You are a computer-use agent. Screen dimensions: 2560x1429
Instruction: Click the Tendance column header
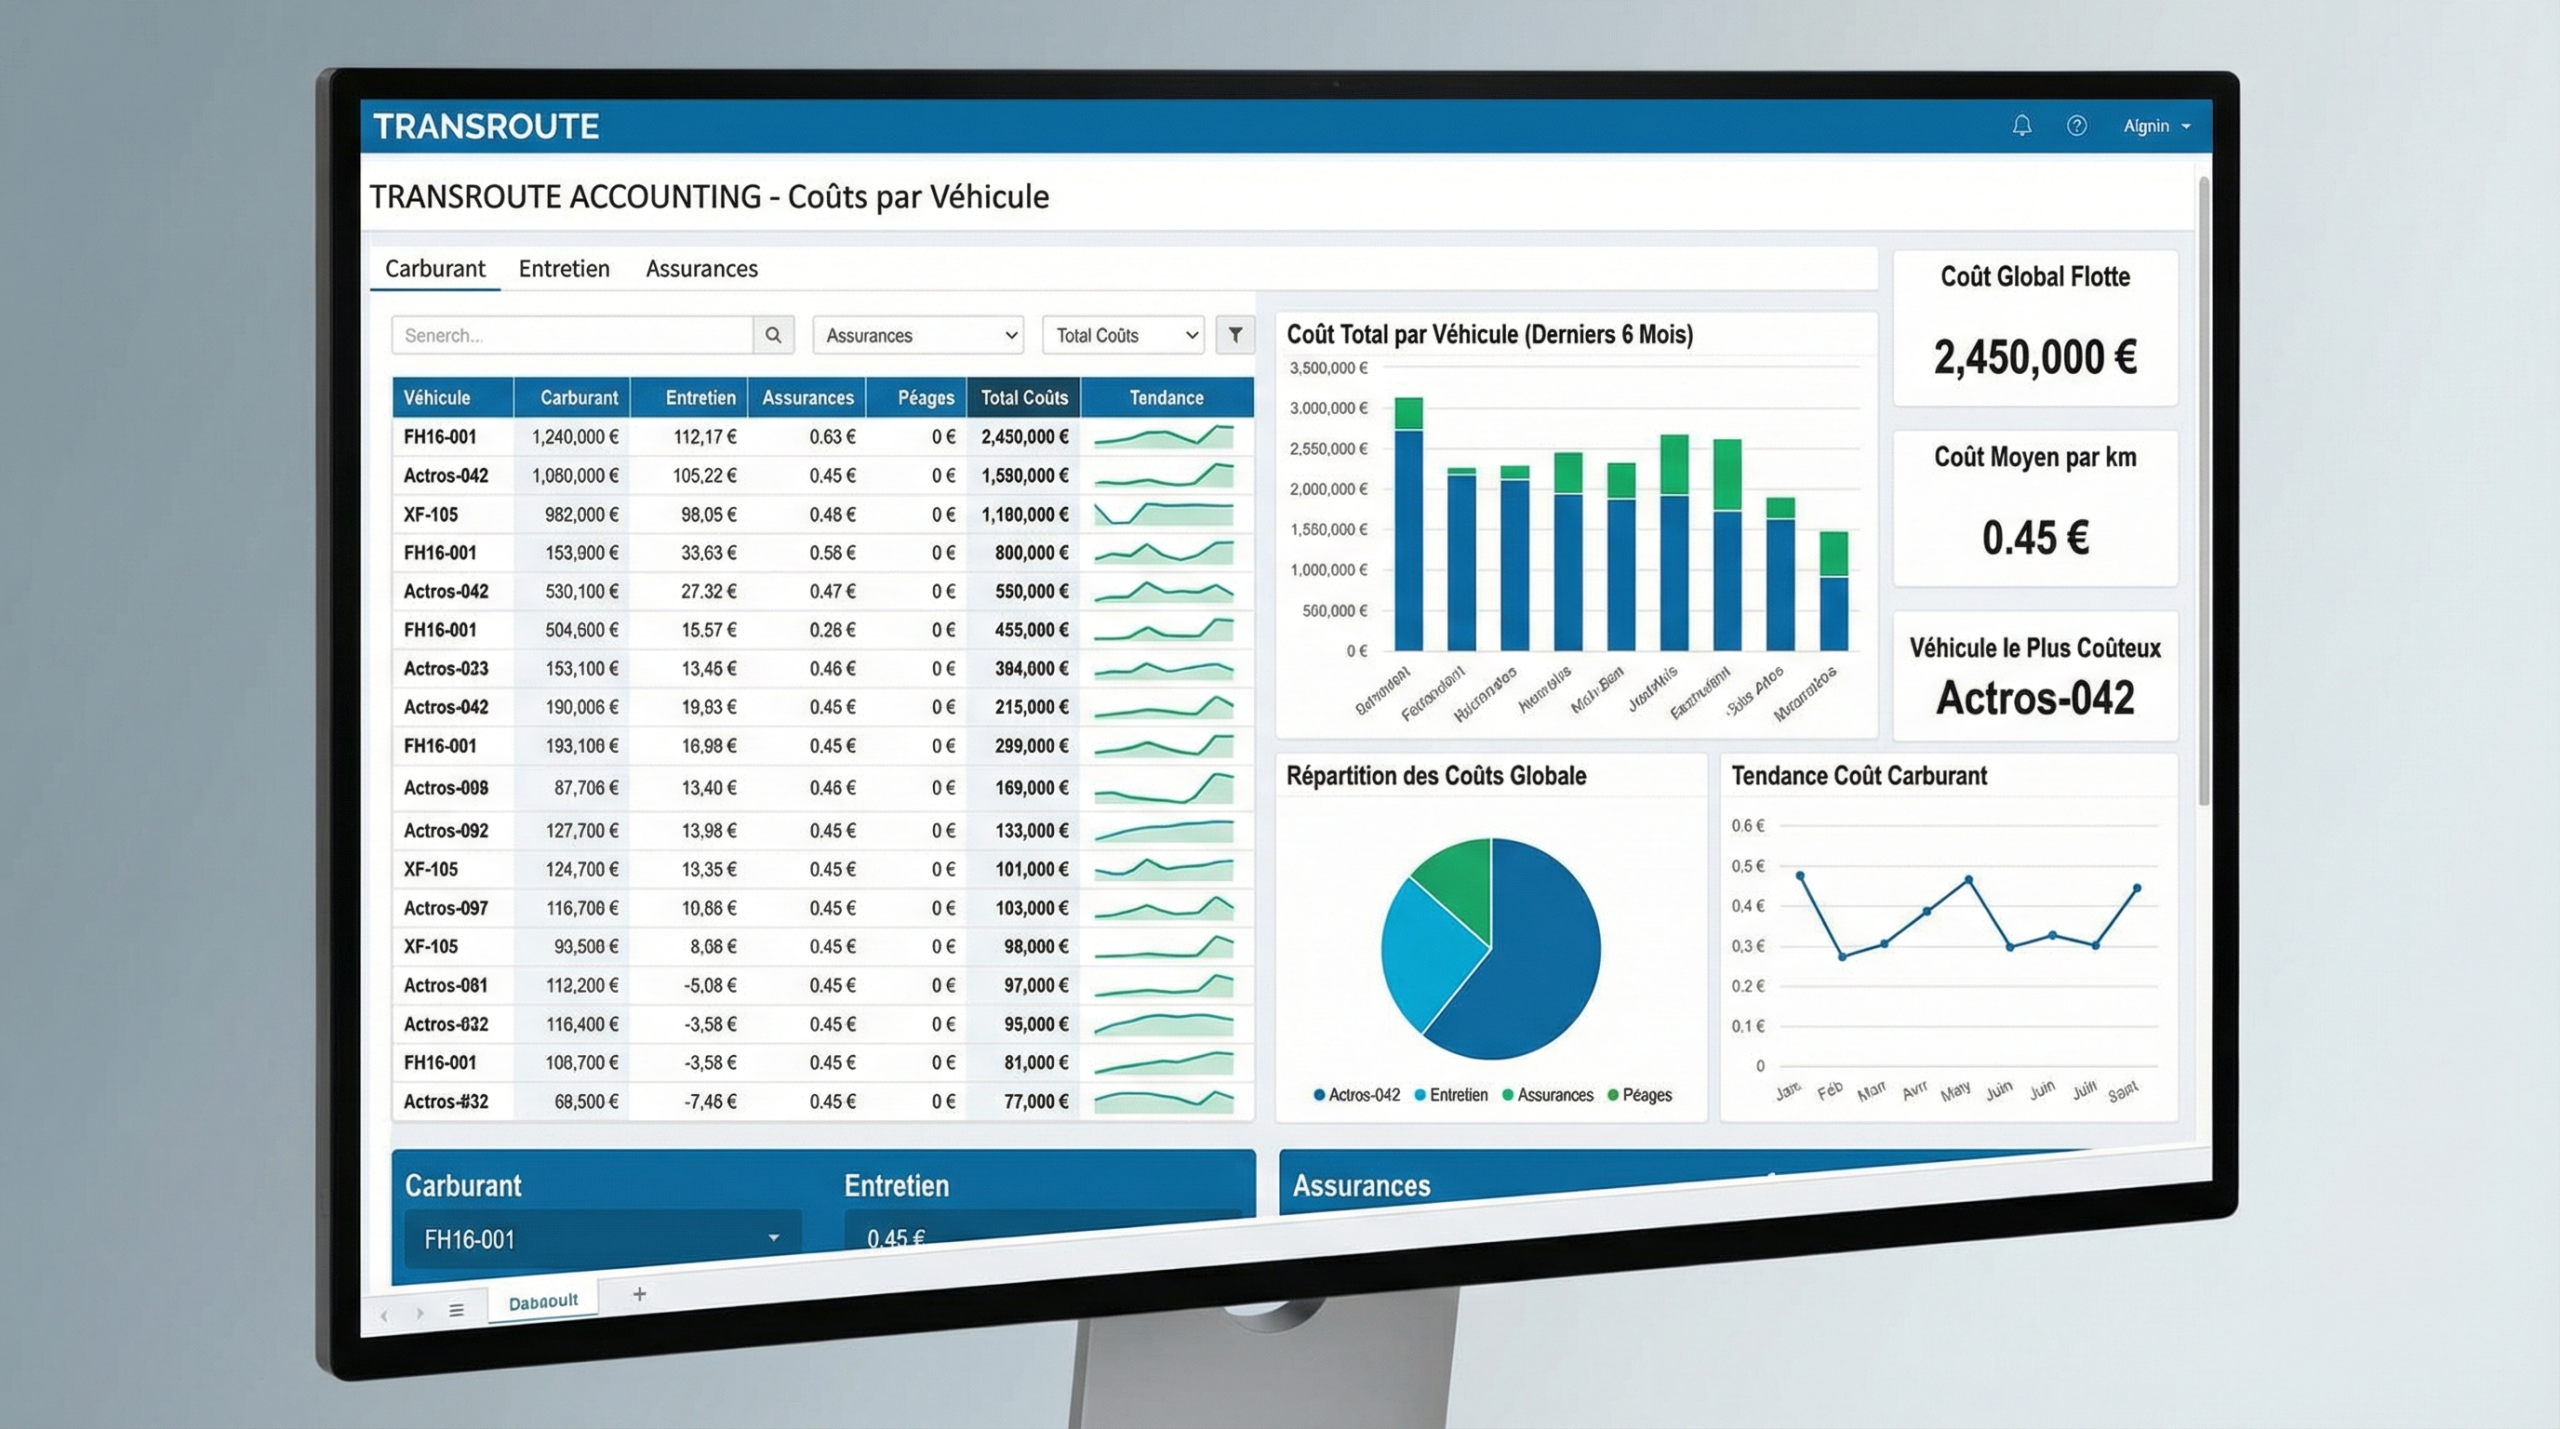pyautogui.click(x=1166, y=397)
